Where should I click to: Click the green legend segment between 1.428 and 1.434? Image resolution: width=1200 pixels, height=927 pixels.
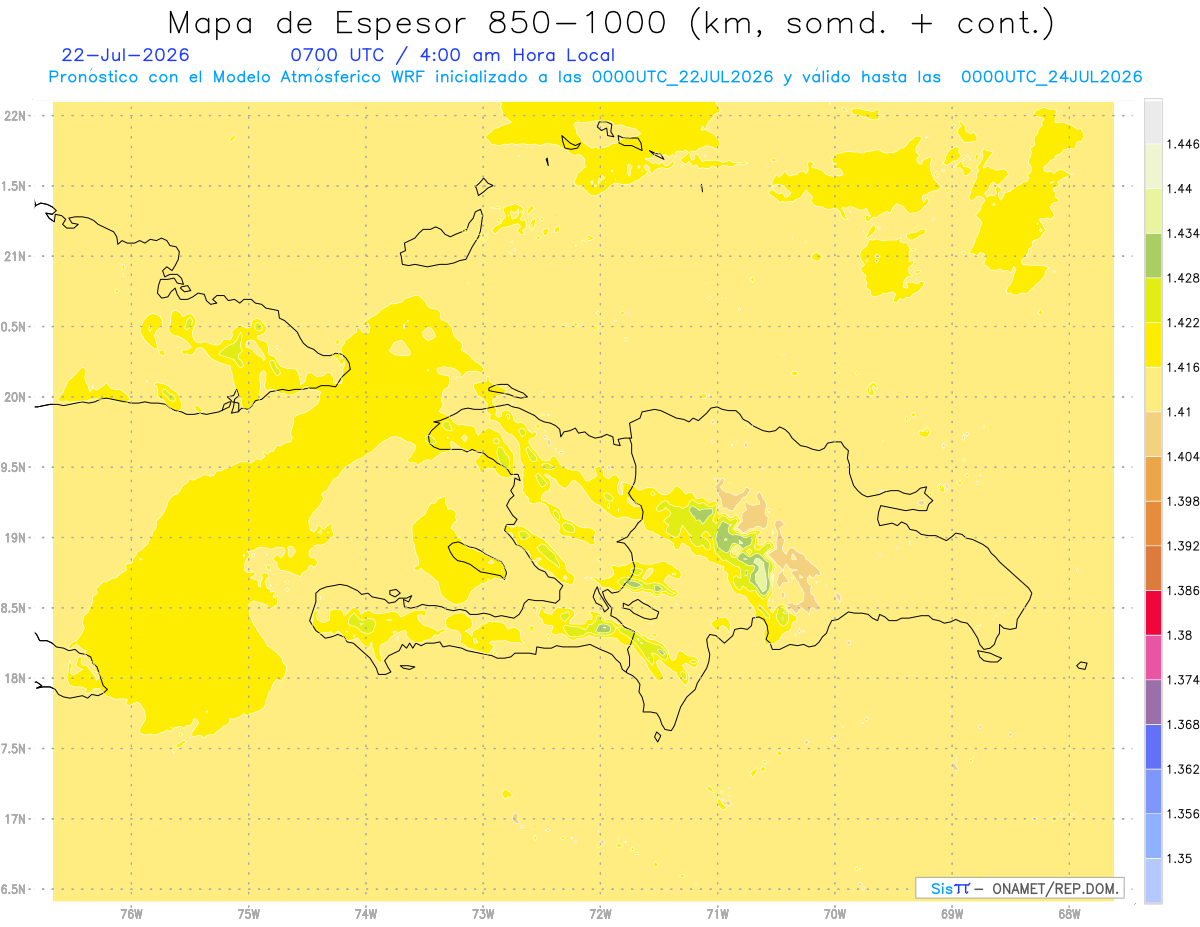(1153, 255)
